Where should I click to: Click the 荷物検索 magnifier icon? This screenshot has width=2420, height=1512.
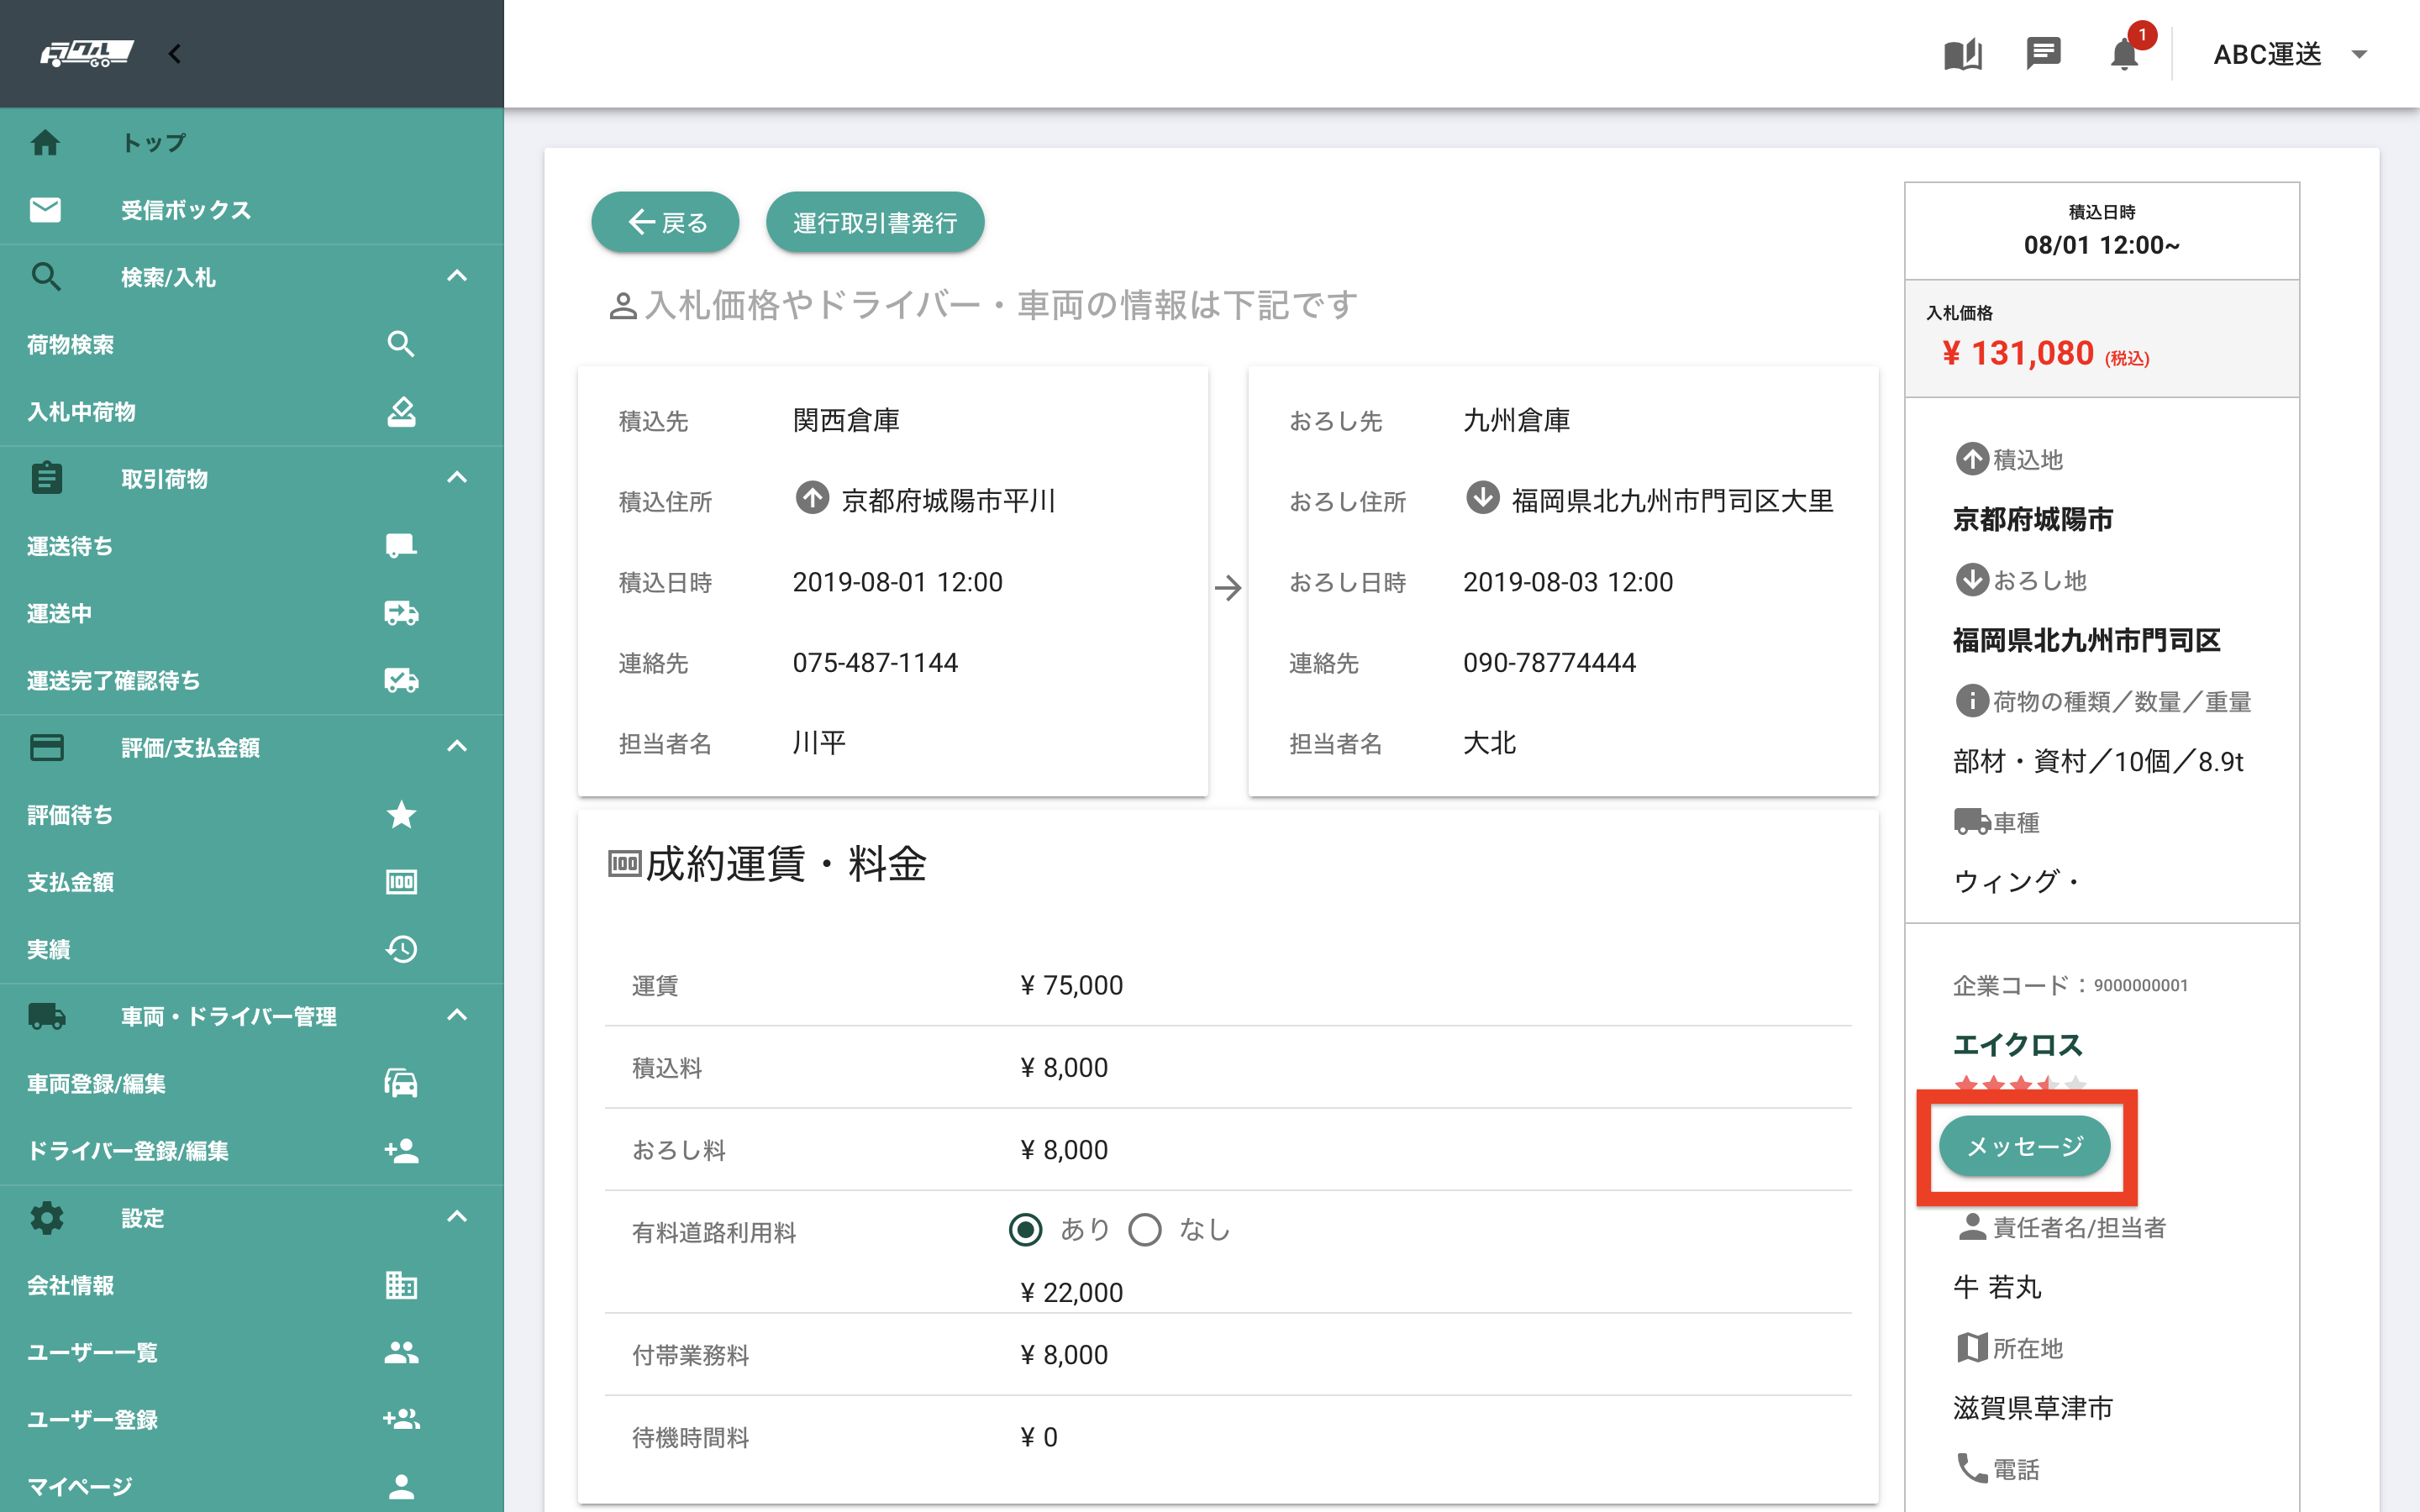click(401, 344)
